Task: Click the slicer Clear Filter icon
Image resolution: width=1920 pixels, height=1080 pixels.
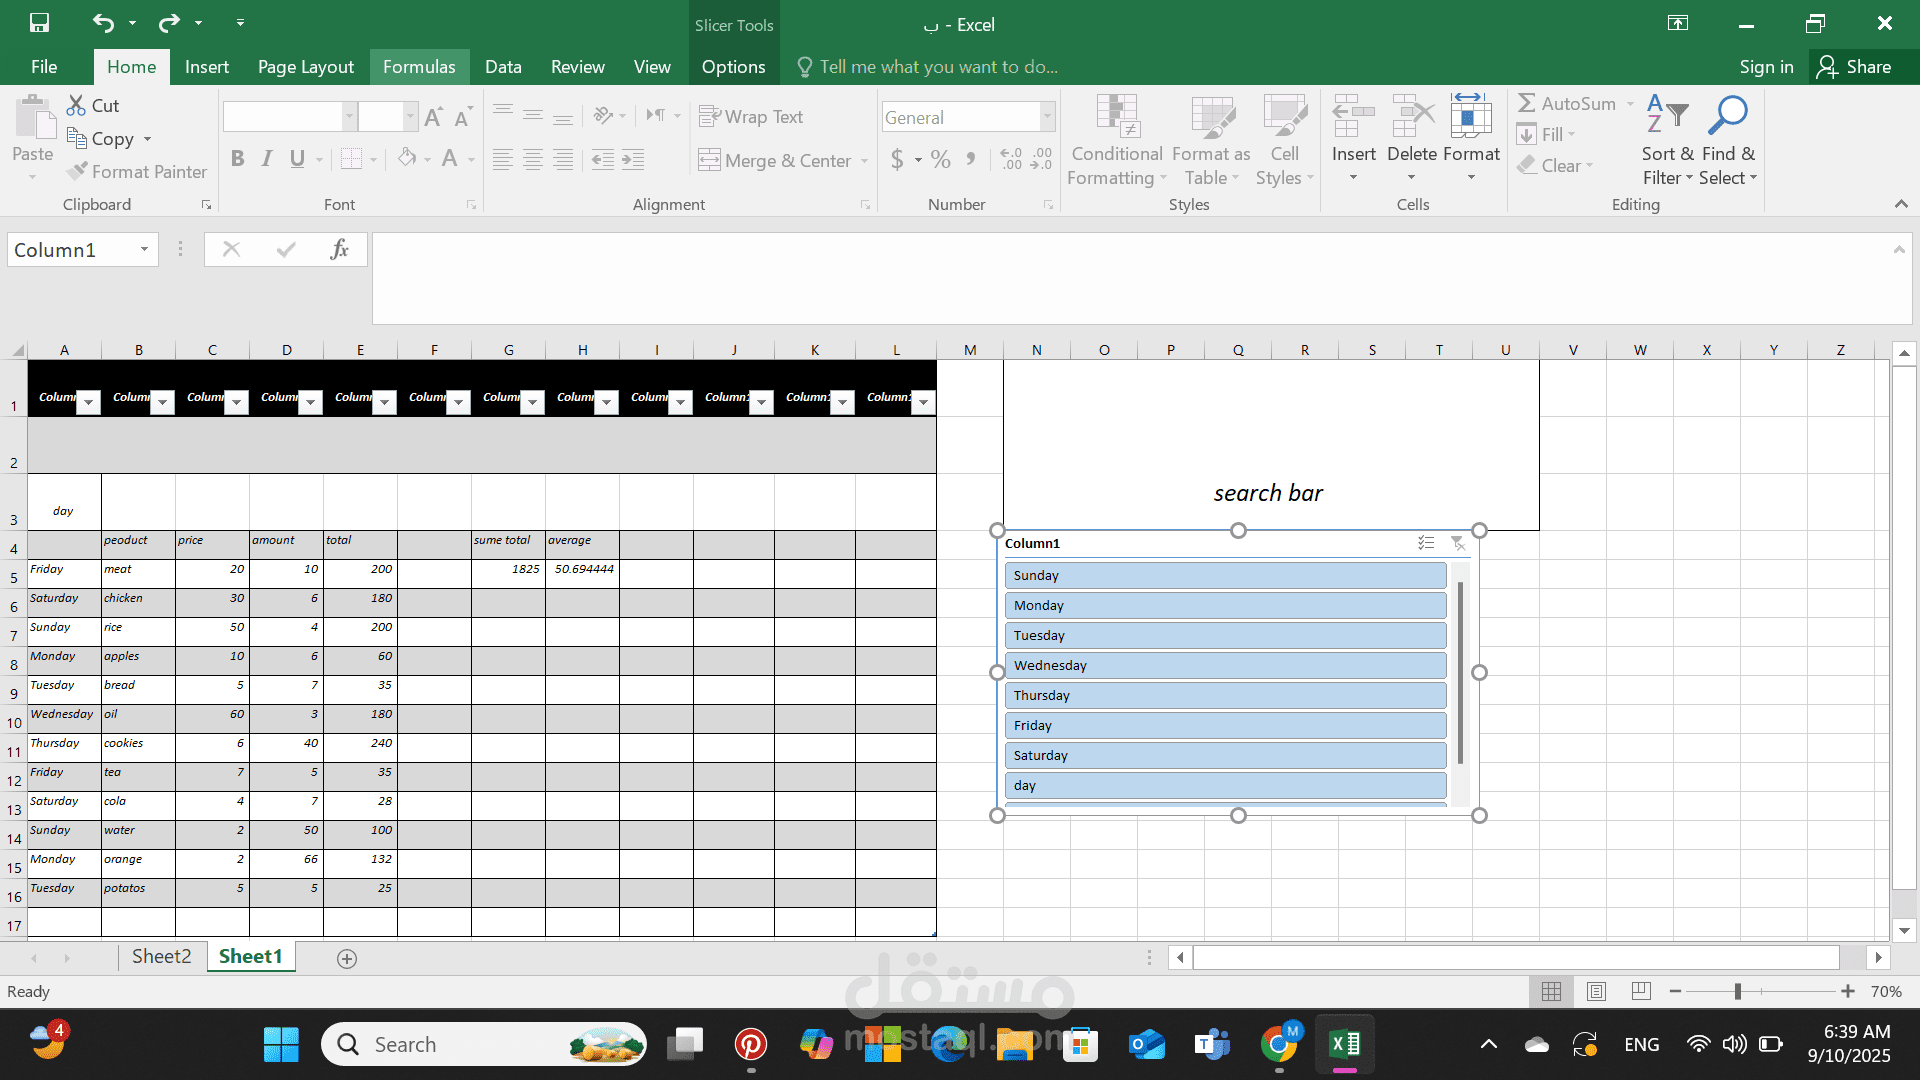Action: pyautogui.click(x=1458, y=543)
